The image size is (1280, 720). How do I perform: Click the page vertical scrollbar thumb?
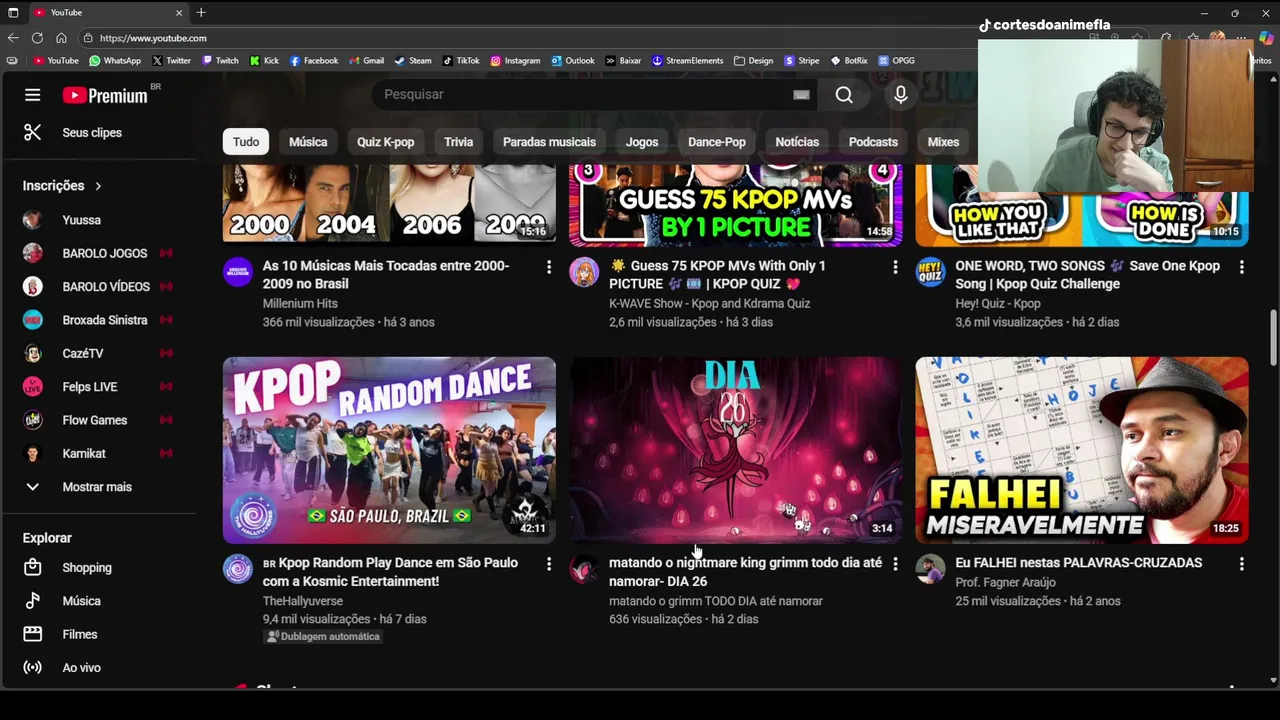[x=1273, y=338]
